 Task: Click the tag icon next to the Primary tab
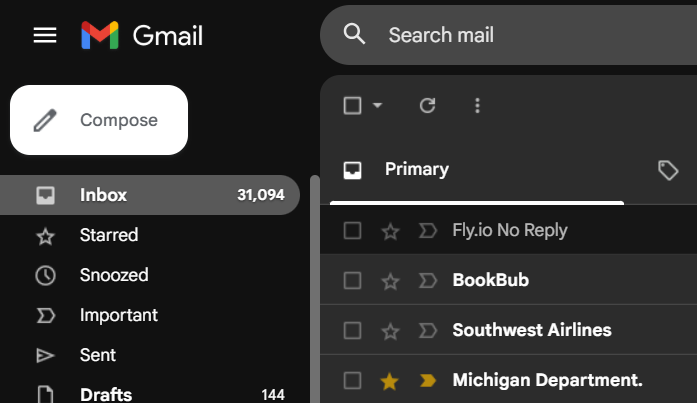(668, 170)
